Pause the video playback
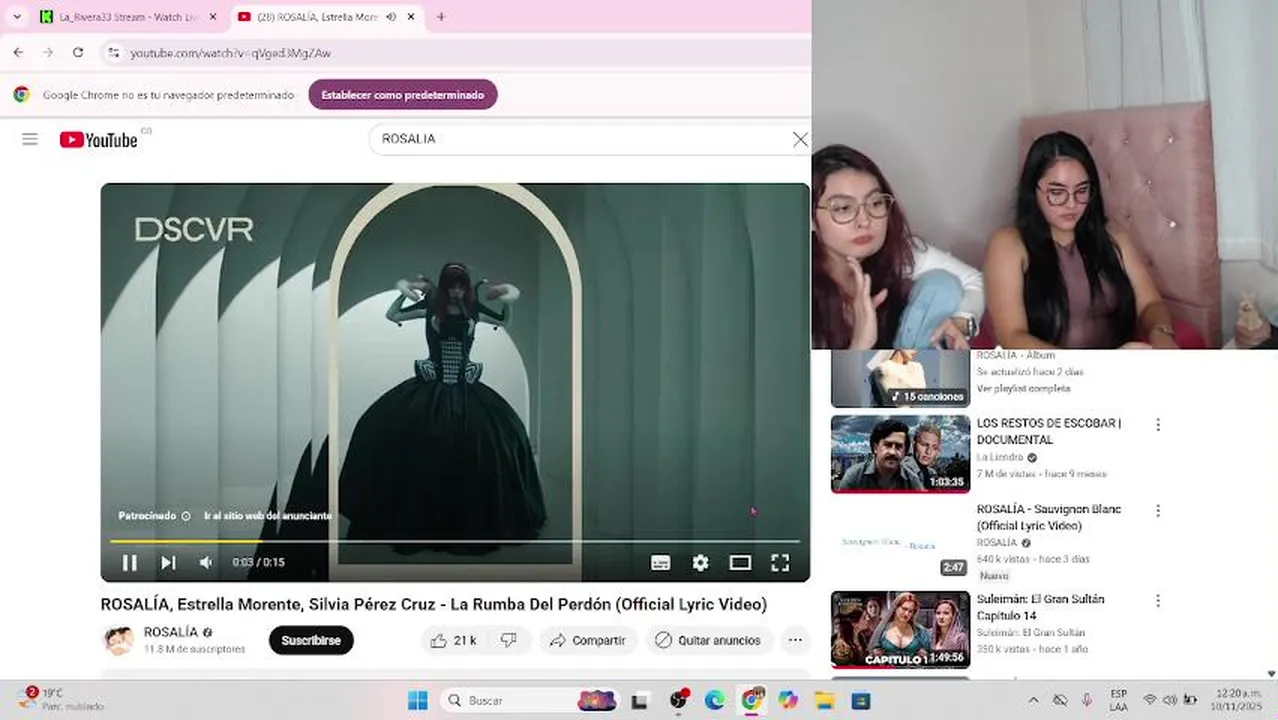 130,563
